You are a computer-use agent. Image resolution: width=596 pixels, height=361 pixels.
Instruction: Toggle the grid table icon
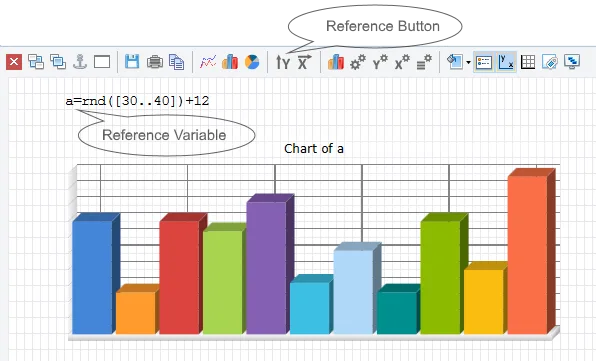point(528,62)
